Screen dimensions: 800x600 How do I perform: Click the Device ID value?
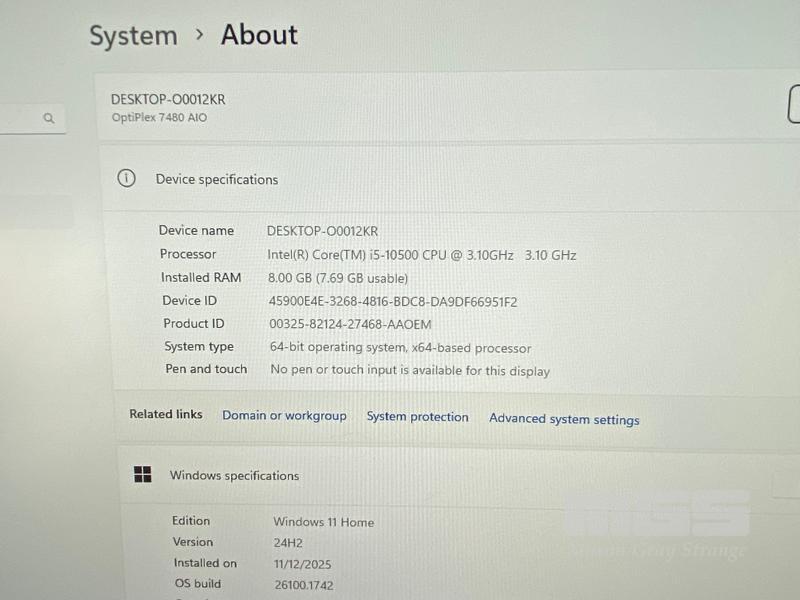coord(393,301)
